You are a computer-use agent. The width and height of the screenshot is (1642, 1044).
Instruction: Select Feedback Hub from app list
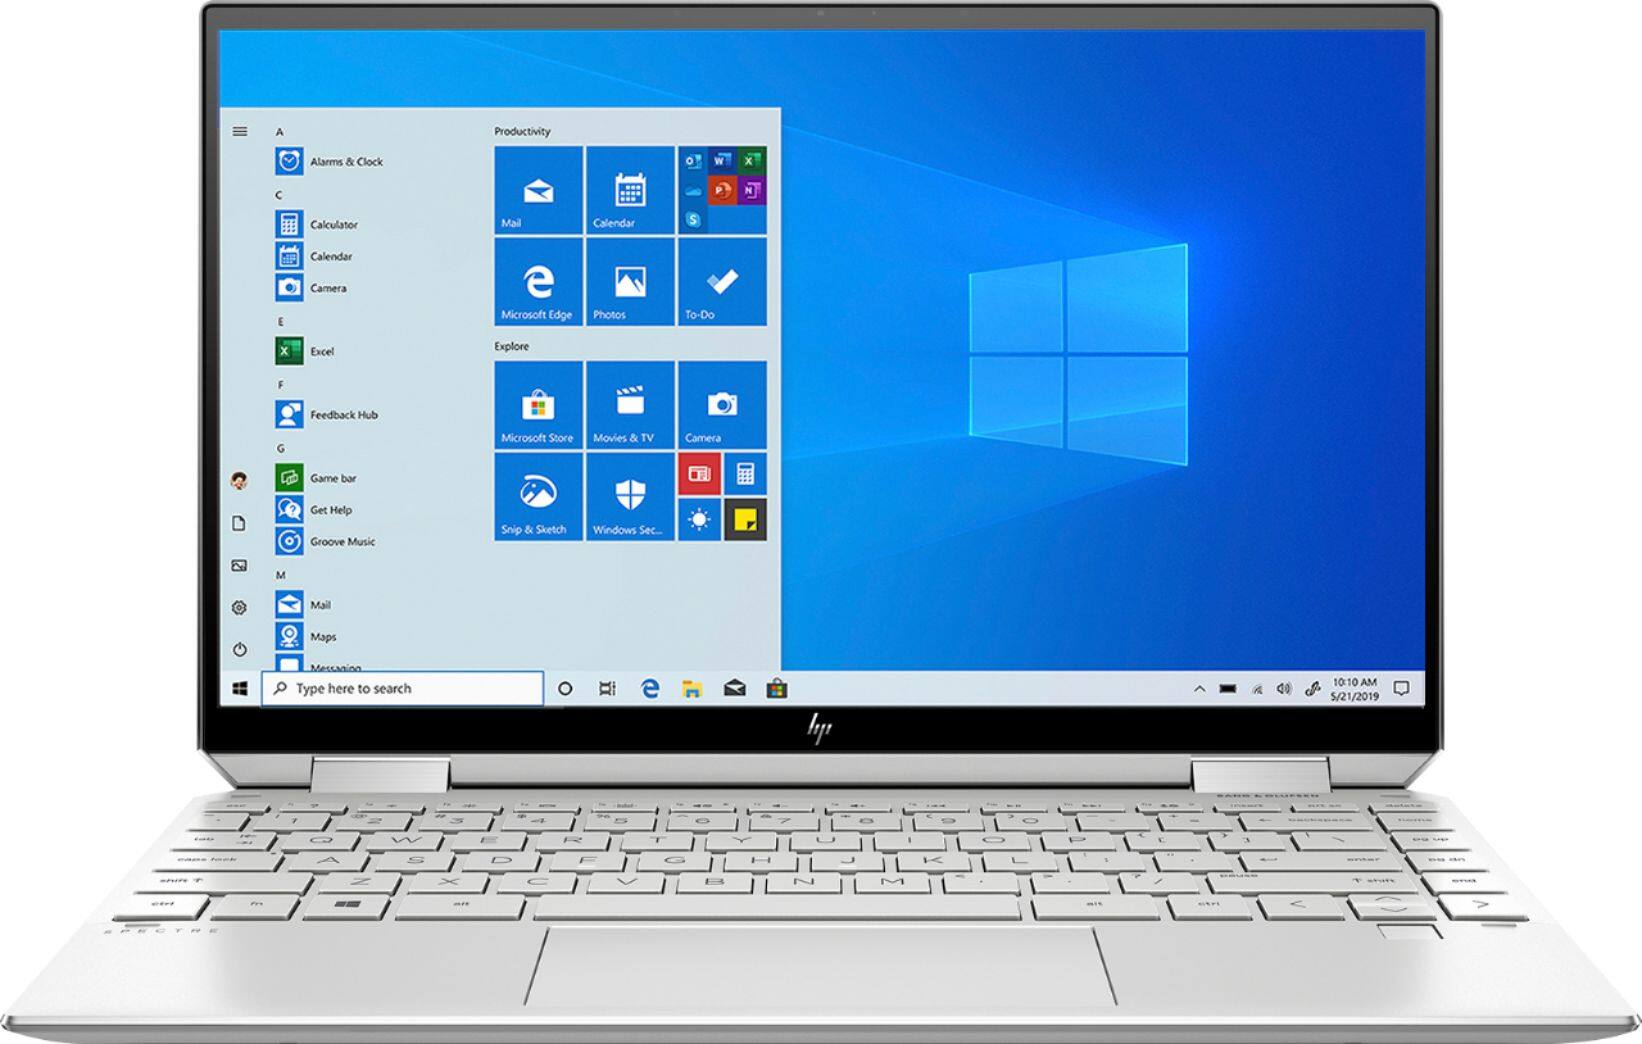tap(343, 414)
